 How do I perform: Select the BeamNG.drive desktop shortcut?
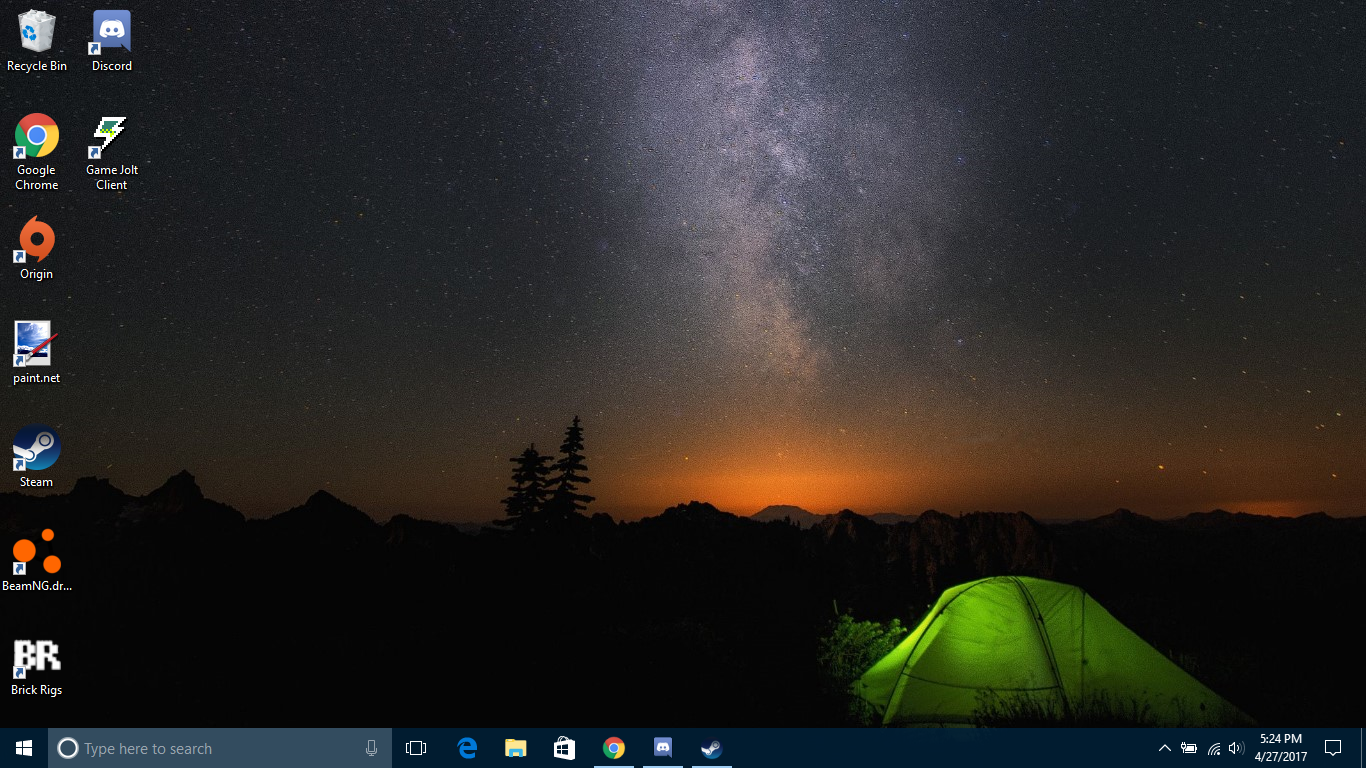point(37,560)
